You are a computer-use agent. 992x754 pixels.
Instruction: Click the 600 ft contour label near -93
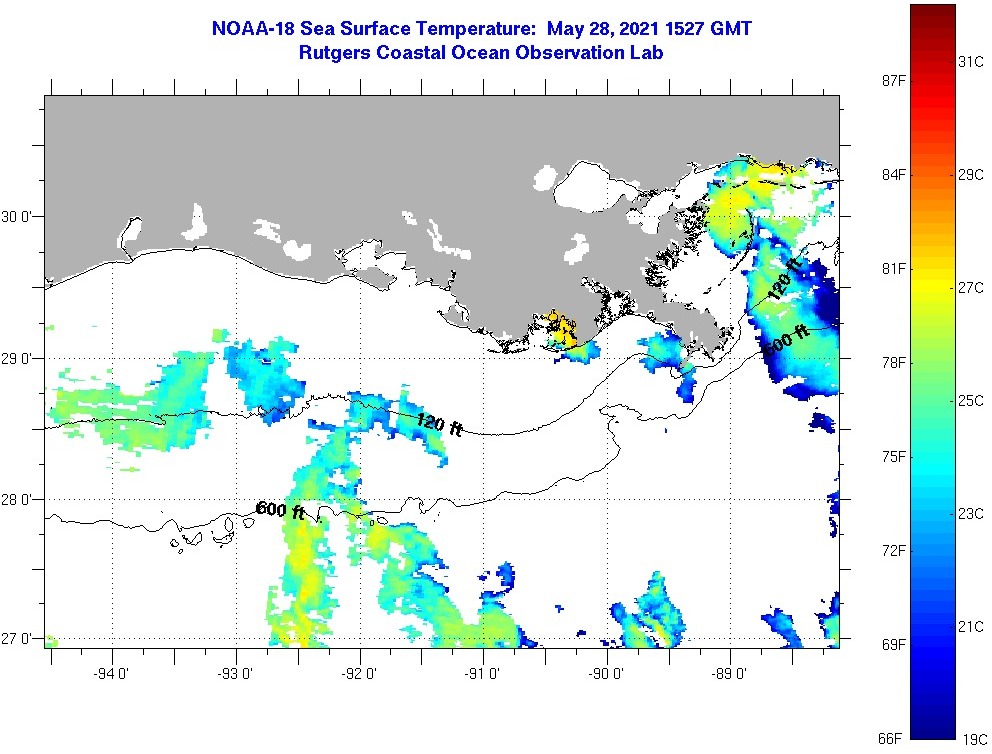(280, 510)
